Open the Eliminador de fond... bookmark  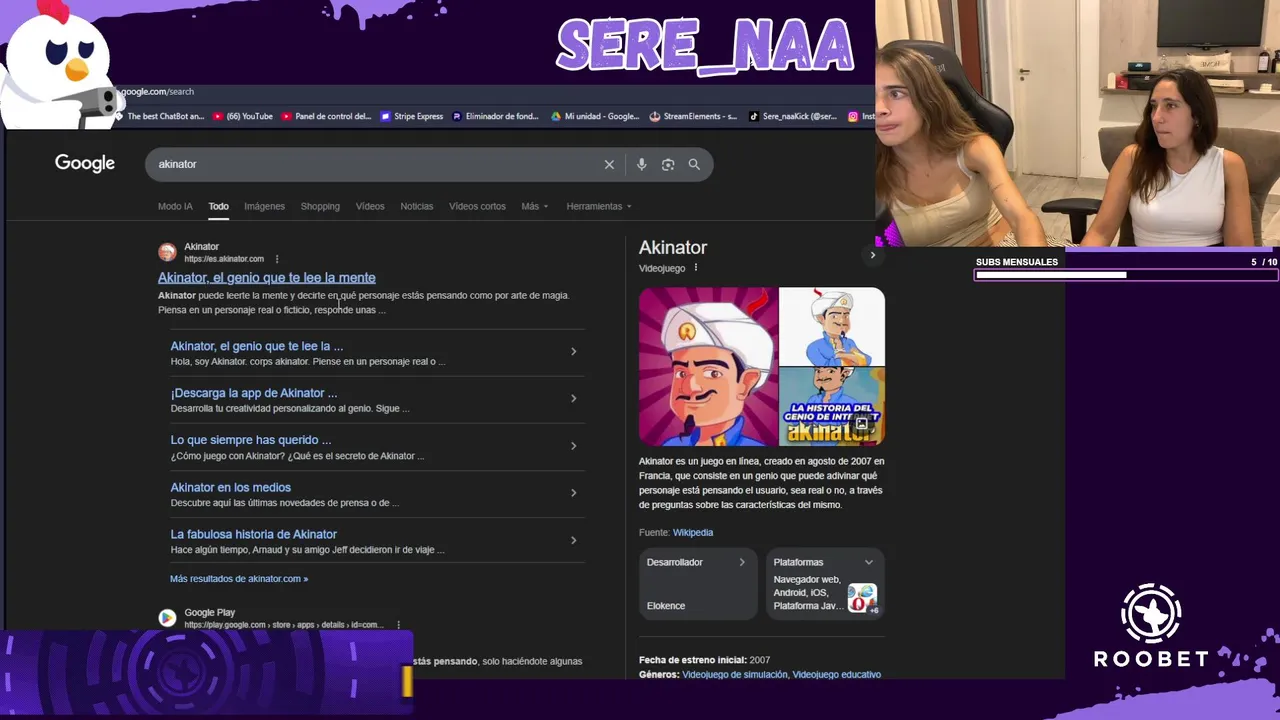pyautogui.click(x=496, y=116)
